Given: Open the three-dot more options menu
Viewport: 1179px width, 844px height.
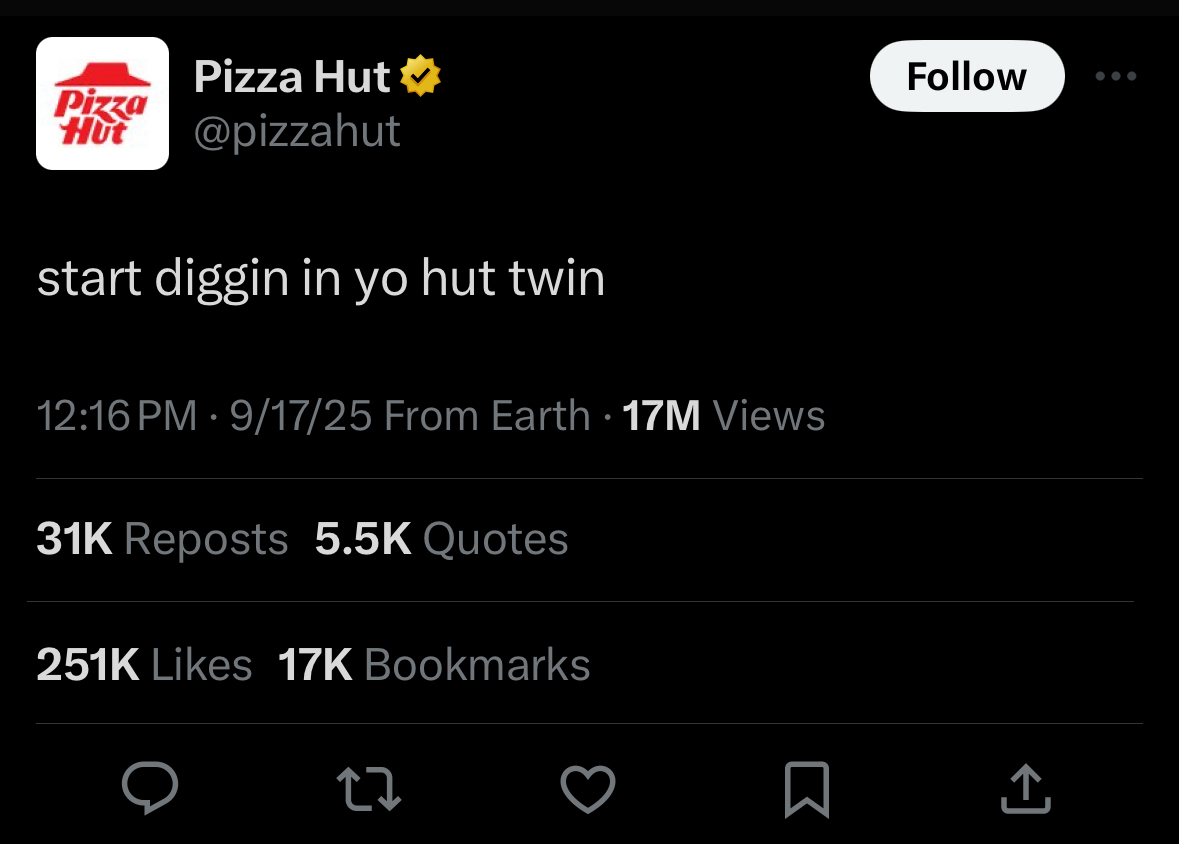Looking at the screenshot, I should point(1116,77).
